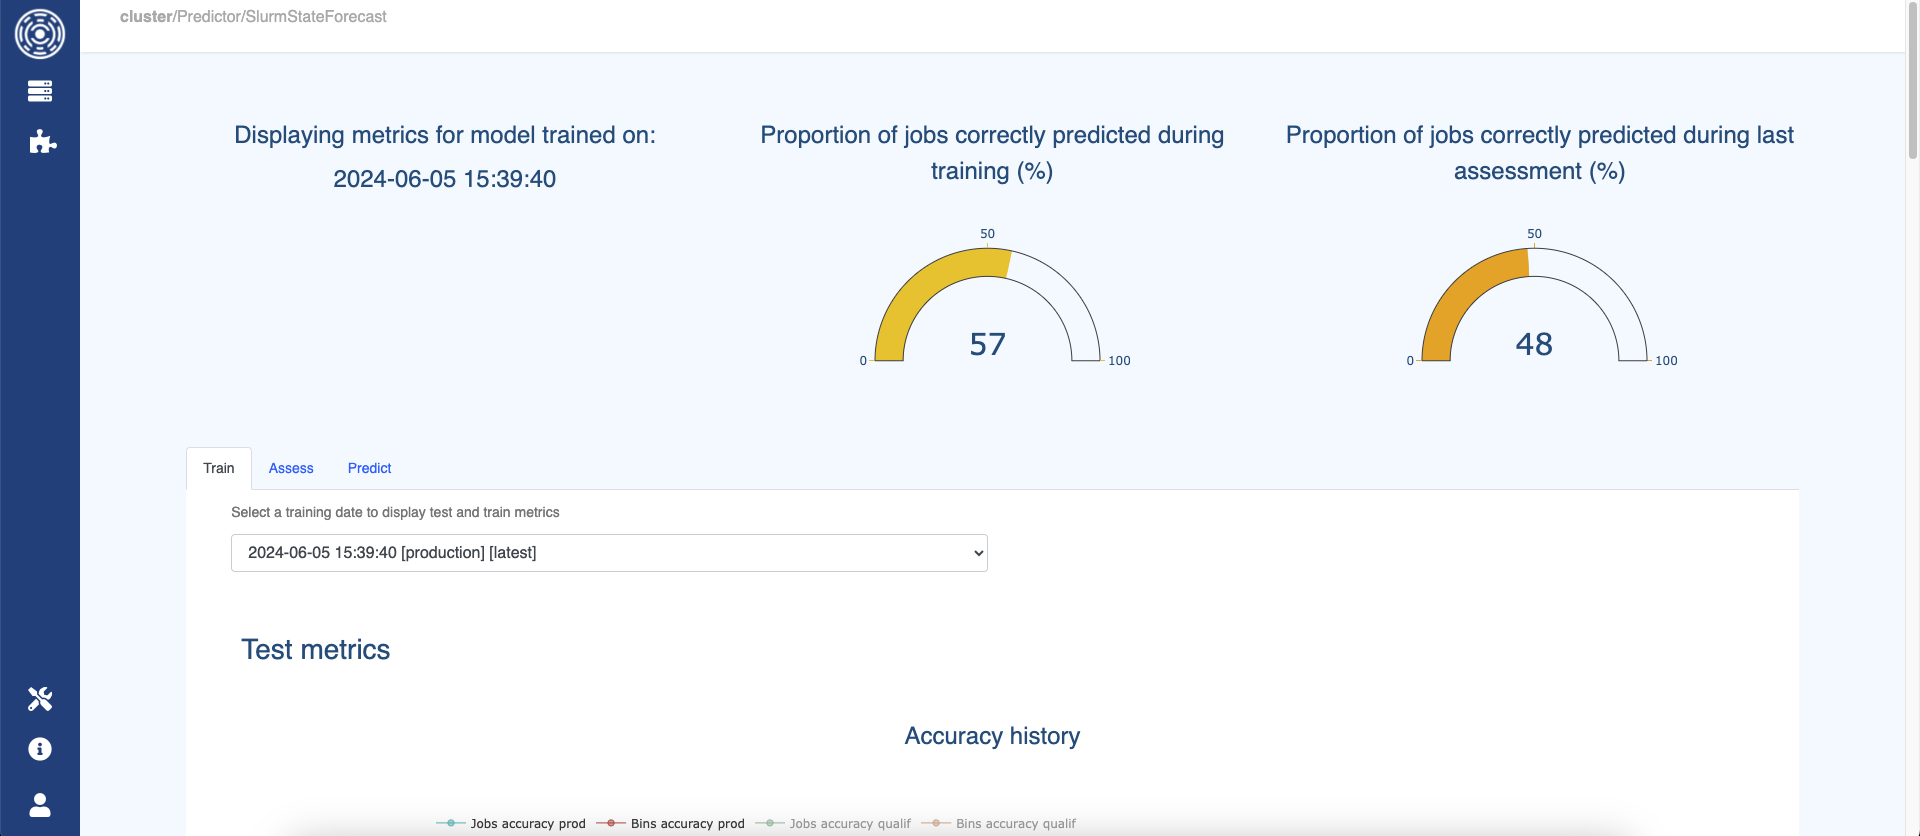This screenshot has width=1920, height=836.
Task: Open the Predict tab
Action: tap(369, 468)
